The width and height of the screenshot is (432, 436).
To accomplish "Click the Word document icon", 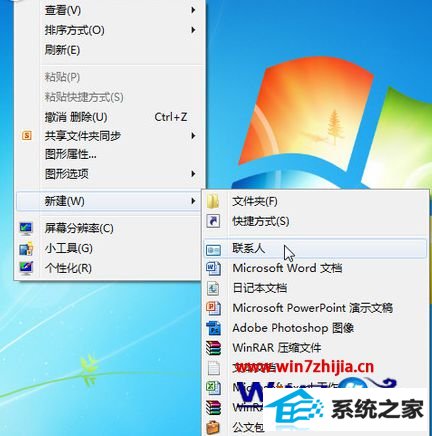I will click(213, 268).
